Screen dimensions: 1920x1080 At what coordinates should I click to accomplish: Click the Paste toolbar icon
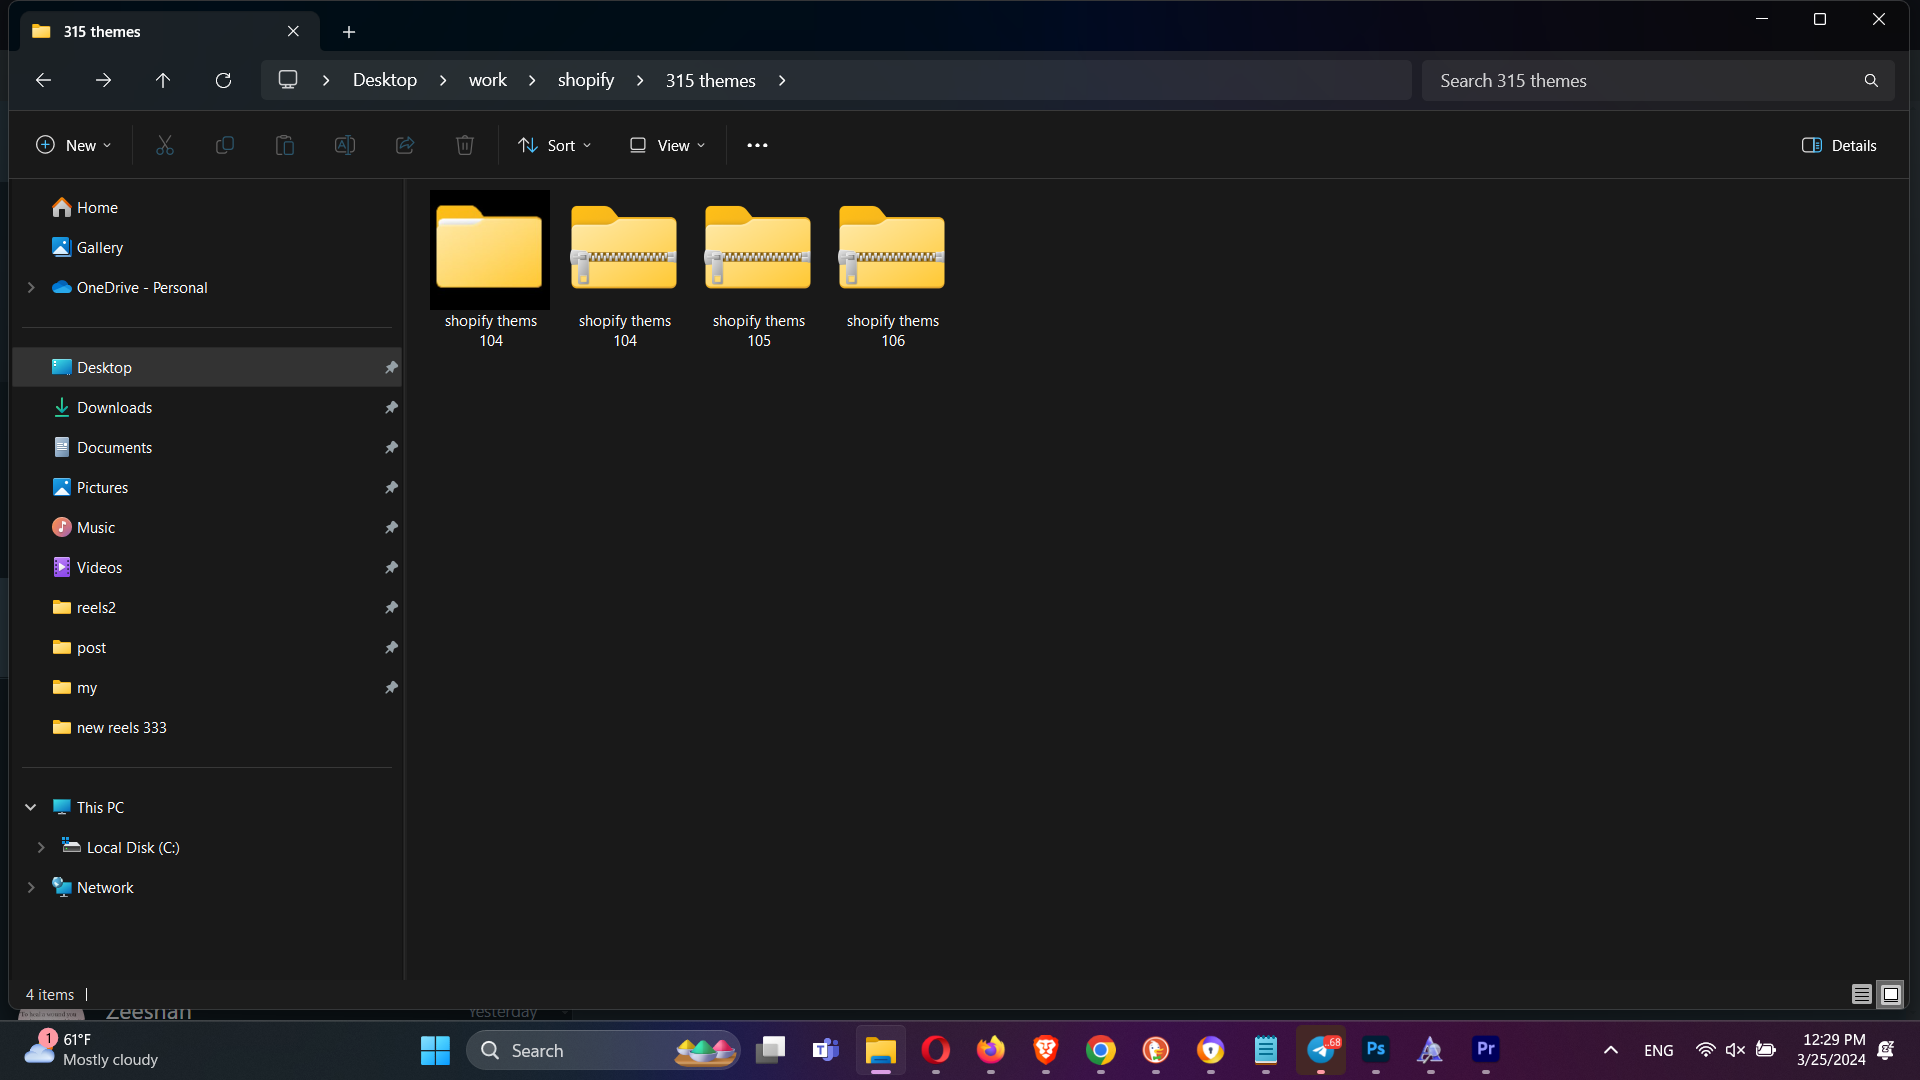pyautogui.click(x=285, y=145)
